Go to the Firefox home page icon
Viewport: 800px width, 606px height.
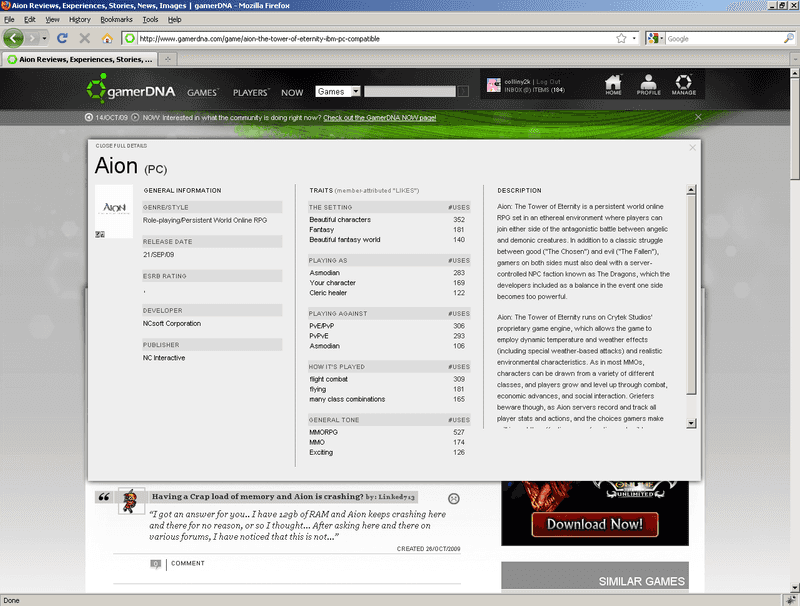(107, 39)
